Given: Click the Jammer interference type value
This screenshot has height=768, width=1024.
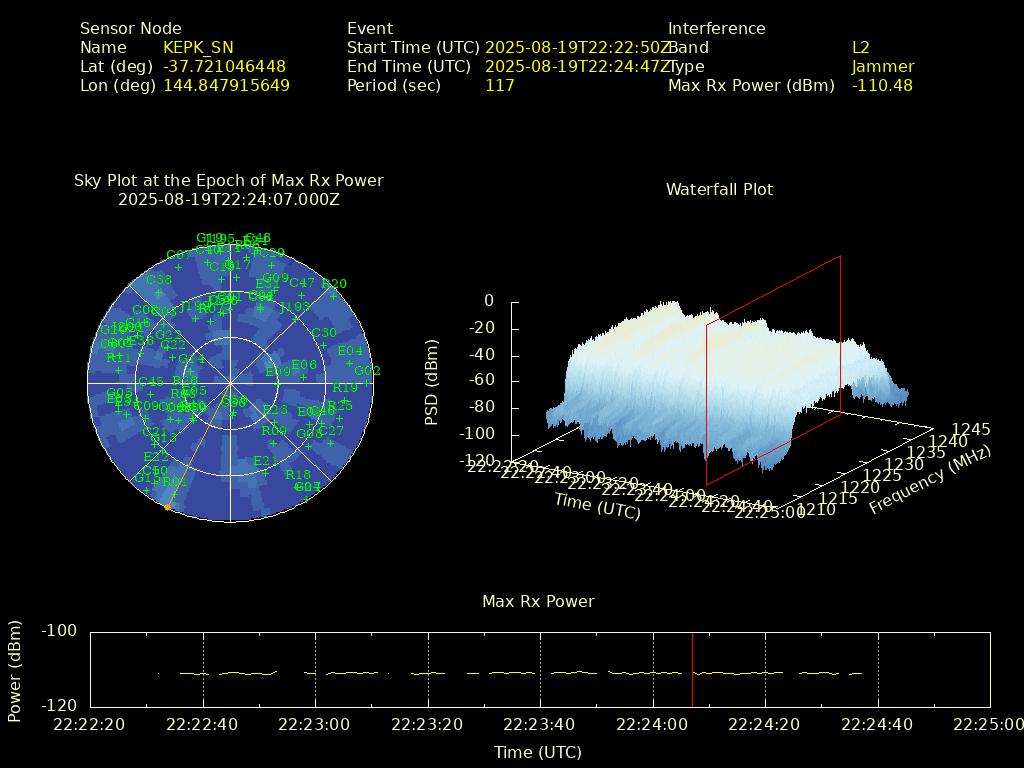Looking at the screenshot, I should pyautogui.click(x=882, y=67).
